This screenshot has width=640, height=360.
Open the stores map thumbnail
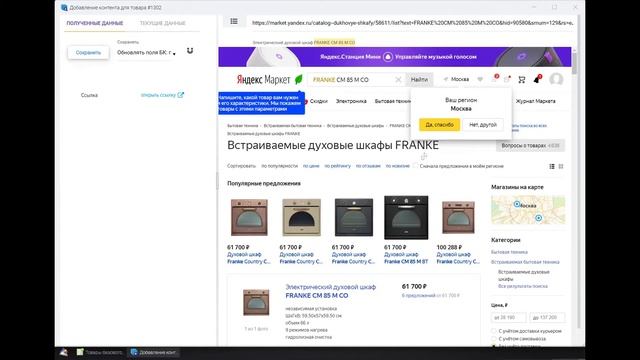pyautogui.click(x=528, y=210)
